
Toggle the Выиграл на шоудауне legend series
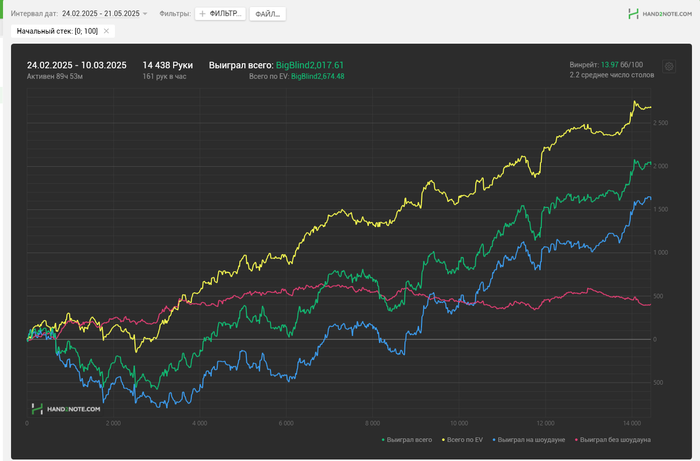tap(529, 440)
